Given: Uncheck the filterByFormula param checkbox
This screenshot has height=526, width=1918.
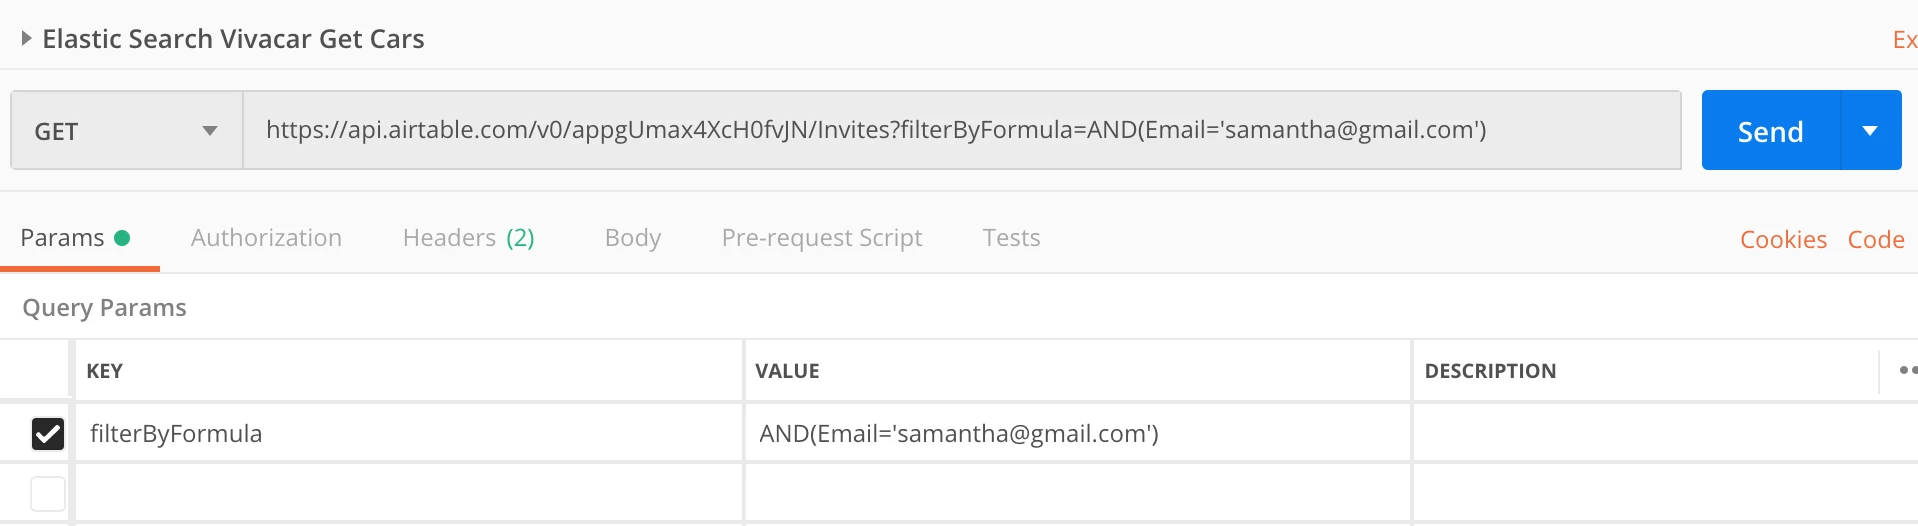Looking at the screenshot, I should click(48, 434).
